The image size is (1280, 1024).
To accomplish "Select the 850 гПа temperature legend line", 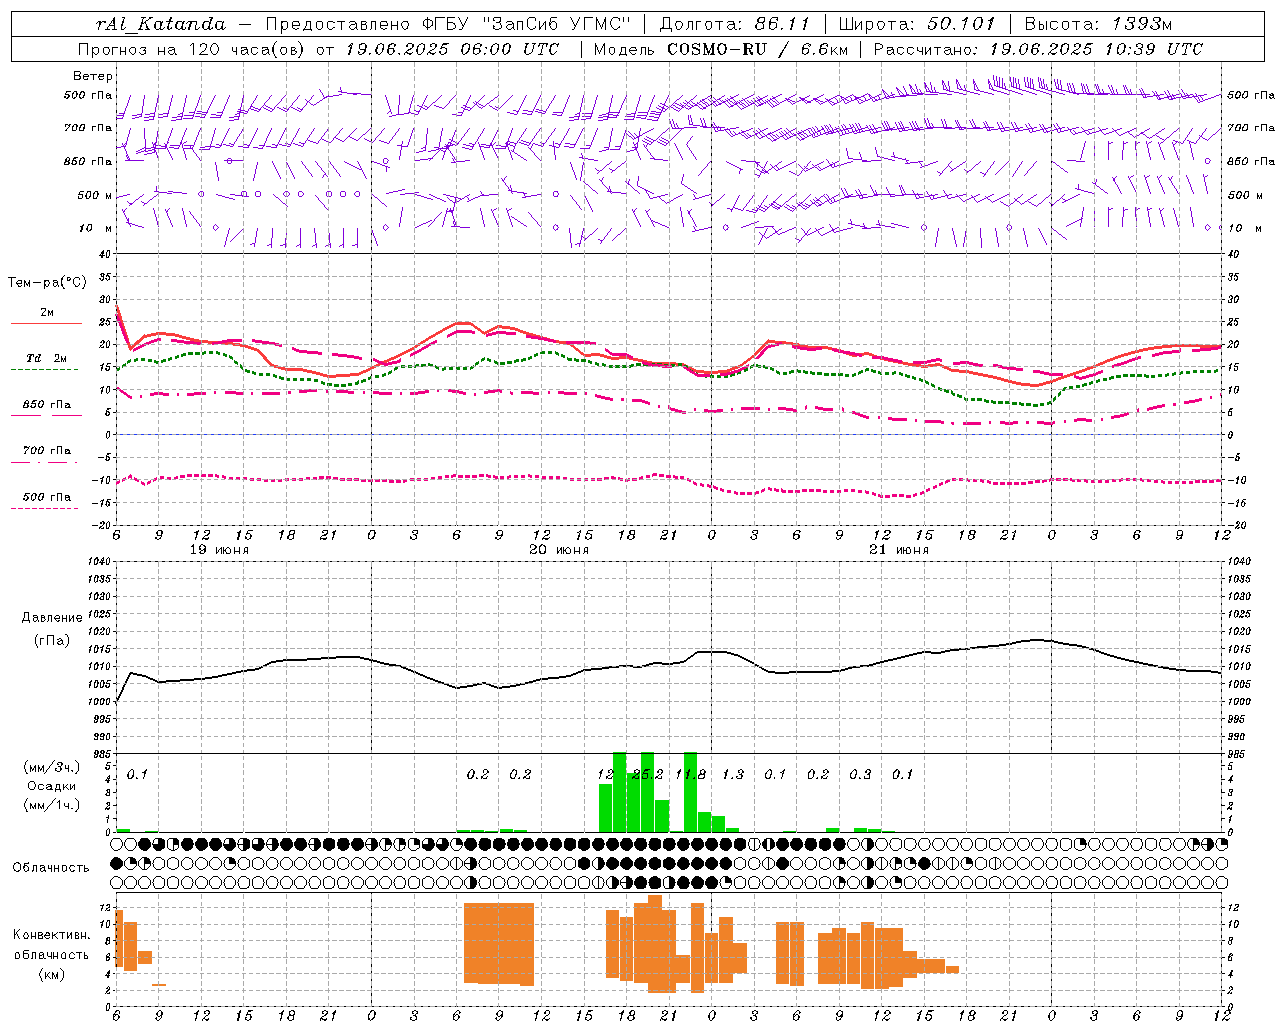I will 46,416.
